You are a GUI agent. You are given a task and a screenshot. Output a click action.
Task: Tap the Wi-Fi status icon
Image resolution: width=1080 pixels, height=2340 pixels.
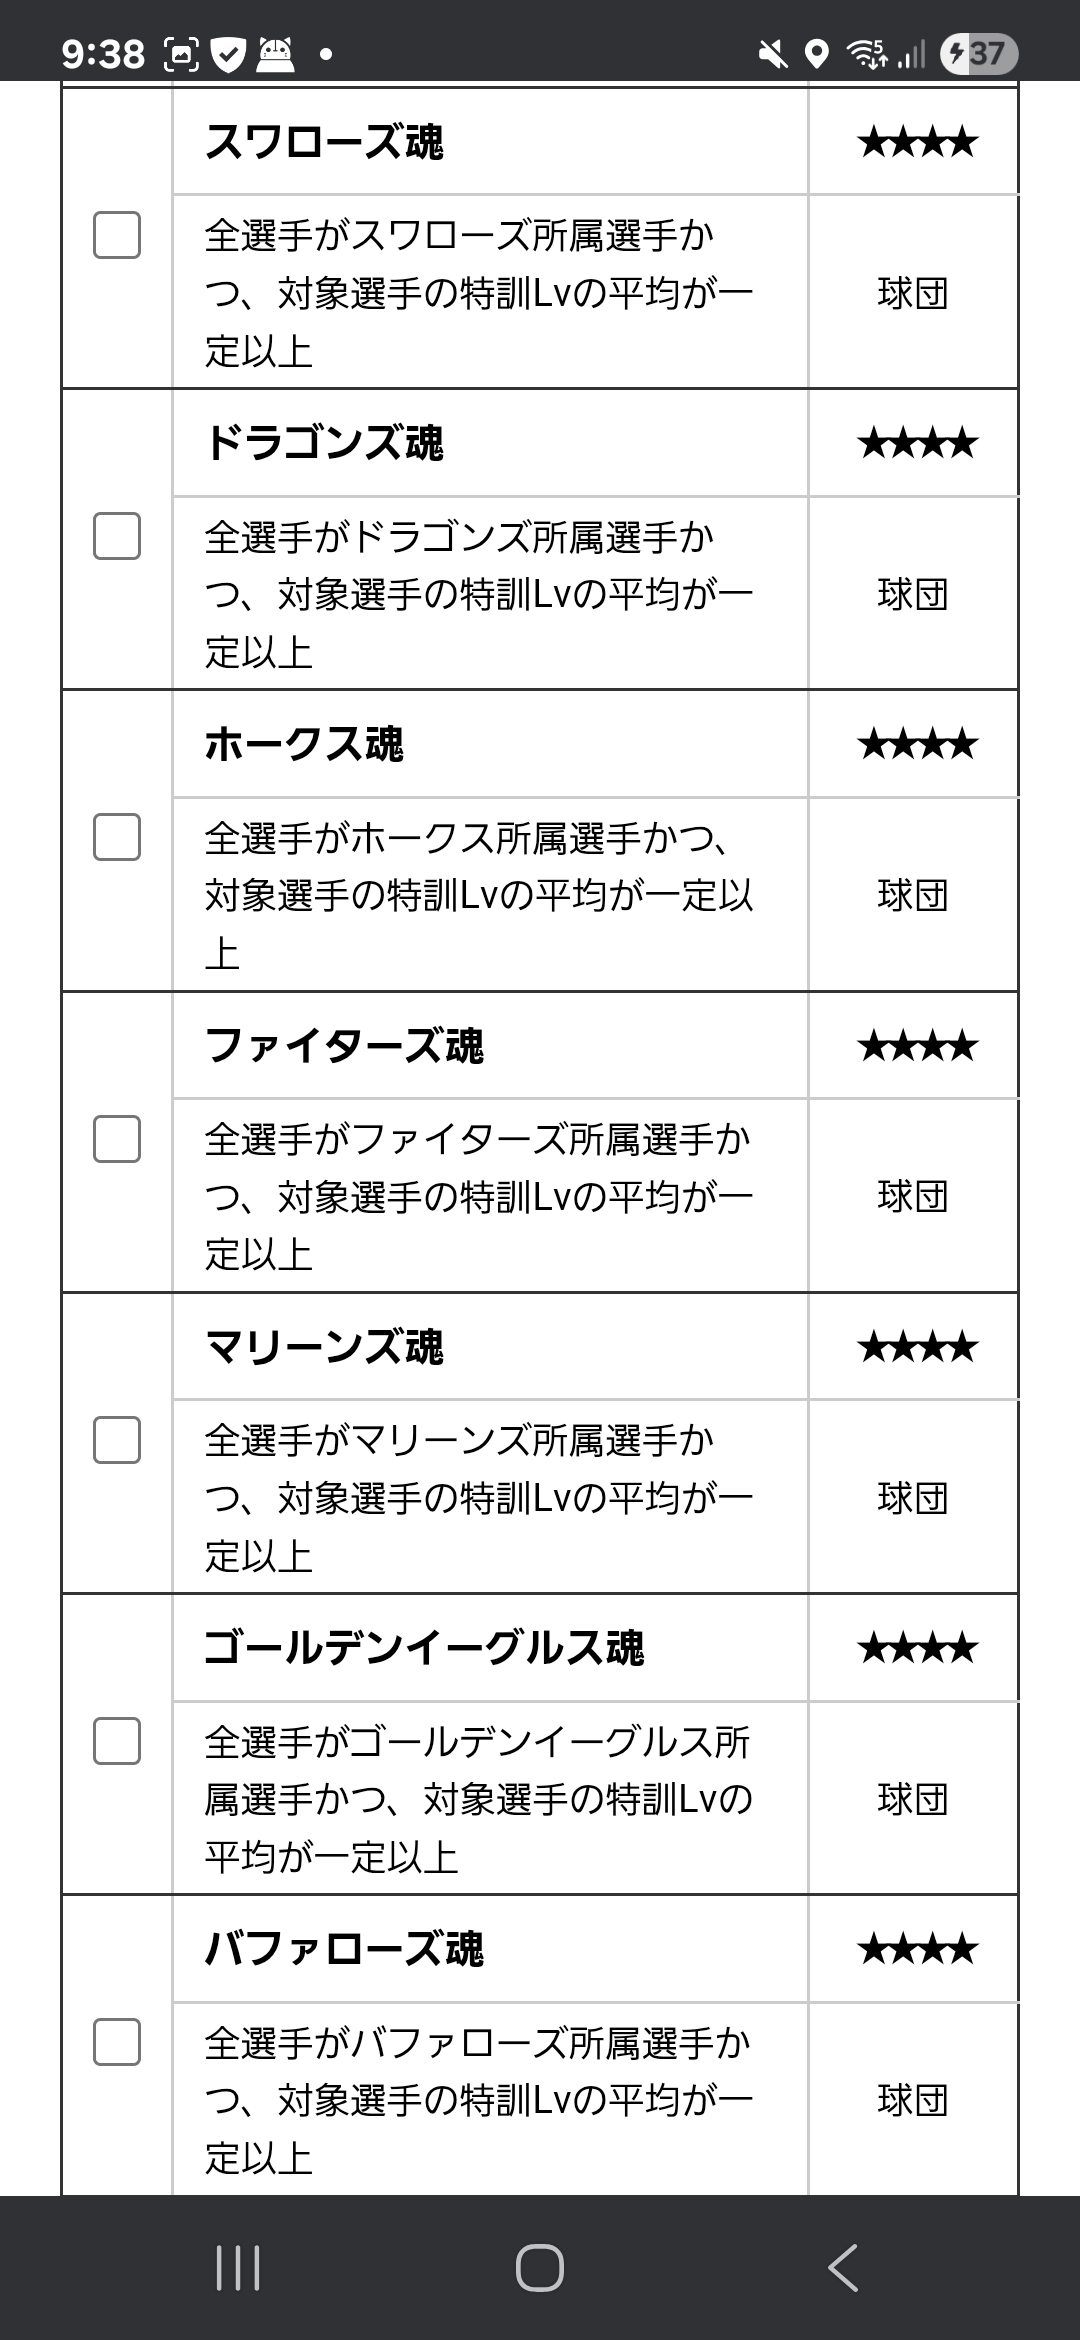click(x=866, y=54)
